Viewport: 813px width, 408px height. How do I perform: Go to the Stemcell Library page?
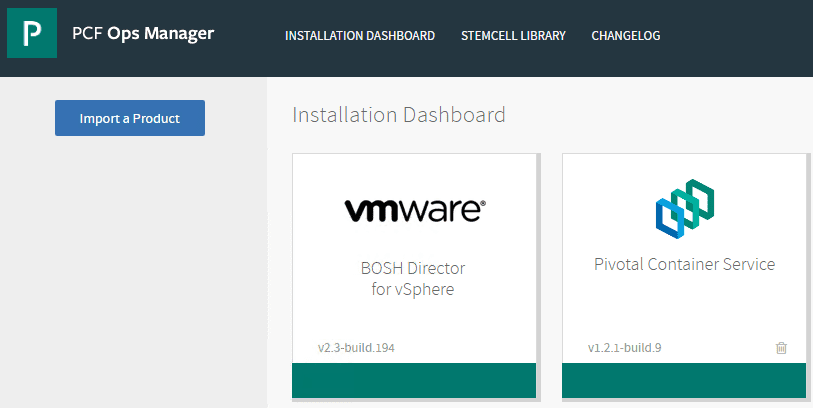click(513, 36)
